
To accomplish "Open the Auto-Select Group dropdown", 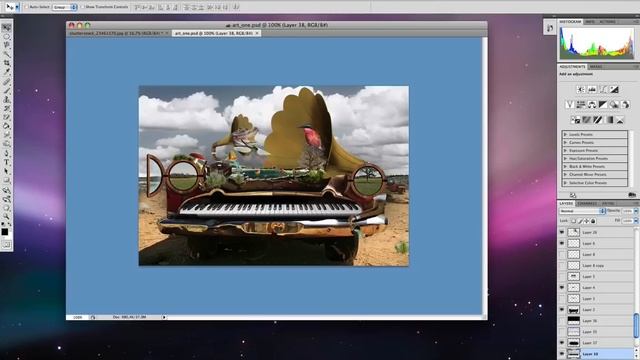I will tap(64, 7).
